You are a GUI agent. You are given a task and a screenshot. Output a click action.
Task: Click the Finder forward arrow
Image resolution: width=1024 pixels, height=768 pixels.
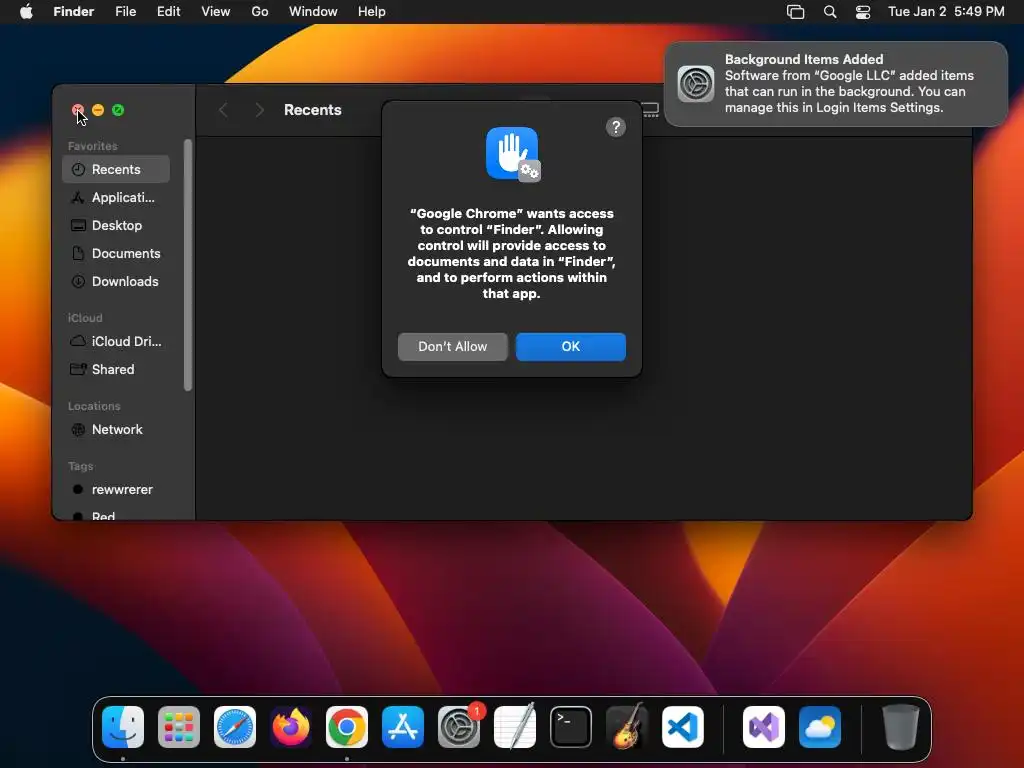(x=259, y=110)
